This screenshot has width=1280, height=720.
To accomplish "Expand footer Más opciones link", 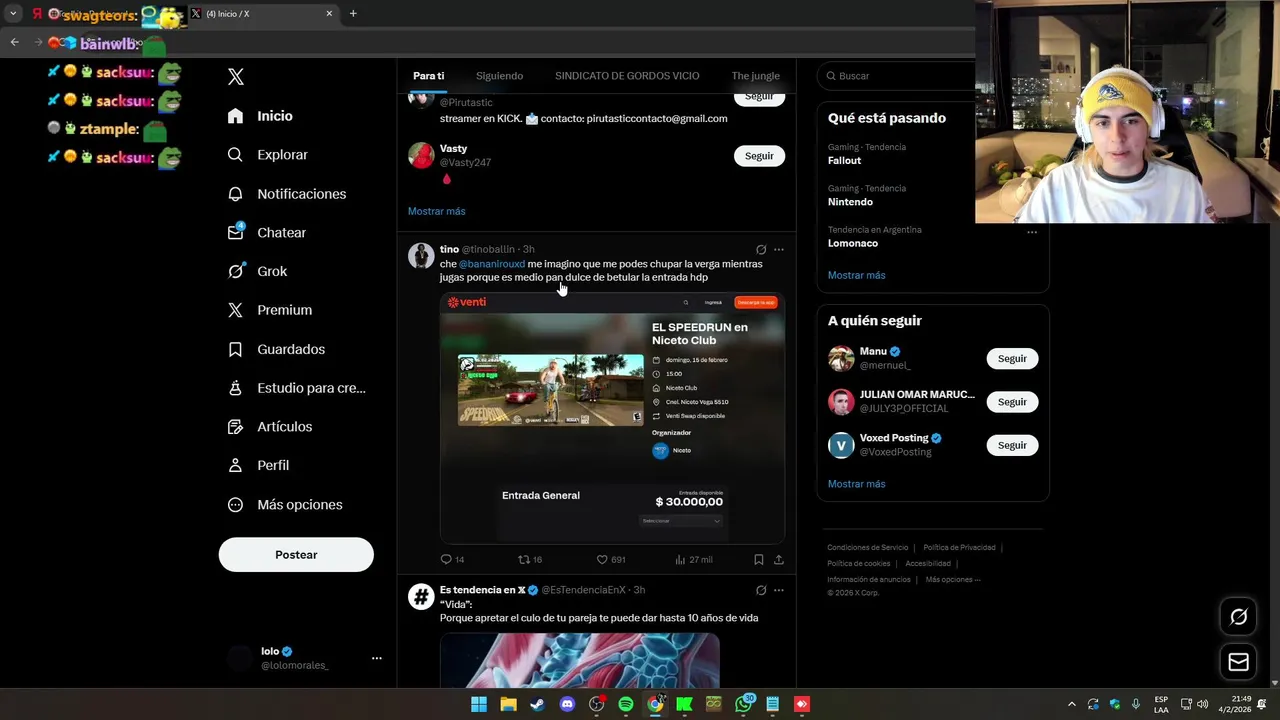I will 952,580.
